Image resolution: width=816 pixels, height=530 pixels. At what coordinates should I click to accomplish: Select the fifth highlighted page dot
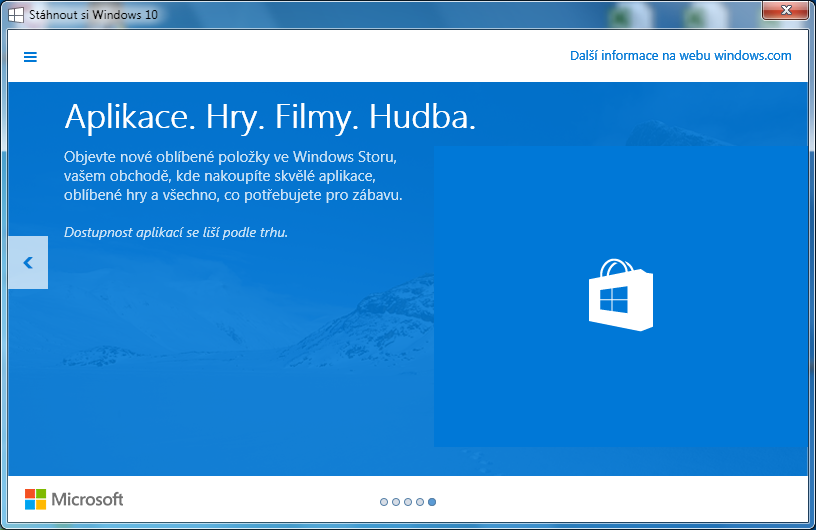click(x=432, y=502)
